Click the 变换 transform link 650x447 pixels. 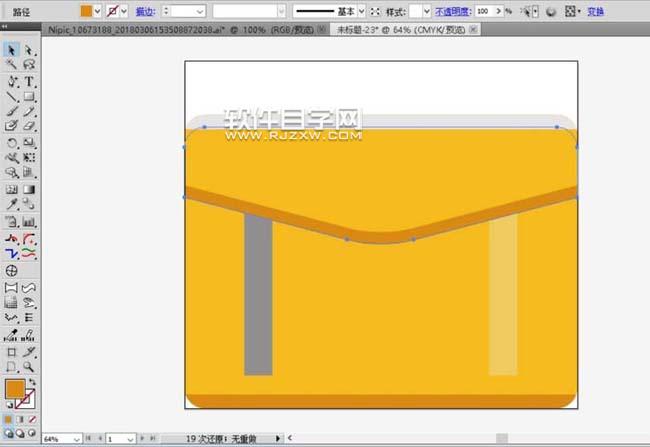click(x=596, y=12)
